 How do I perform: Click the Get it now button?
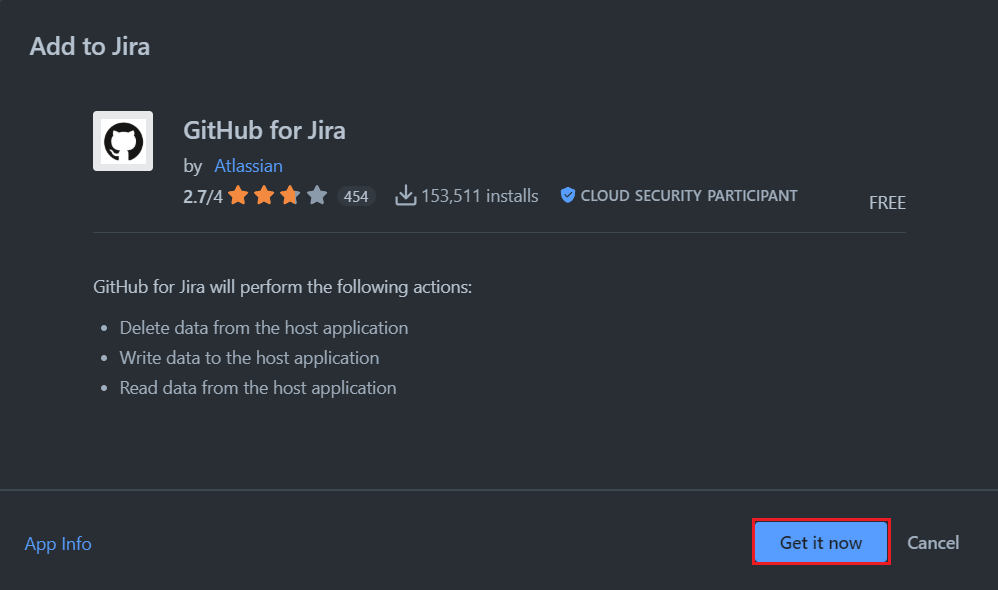pyautogui.click(x=821, y=542)
